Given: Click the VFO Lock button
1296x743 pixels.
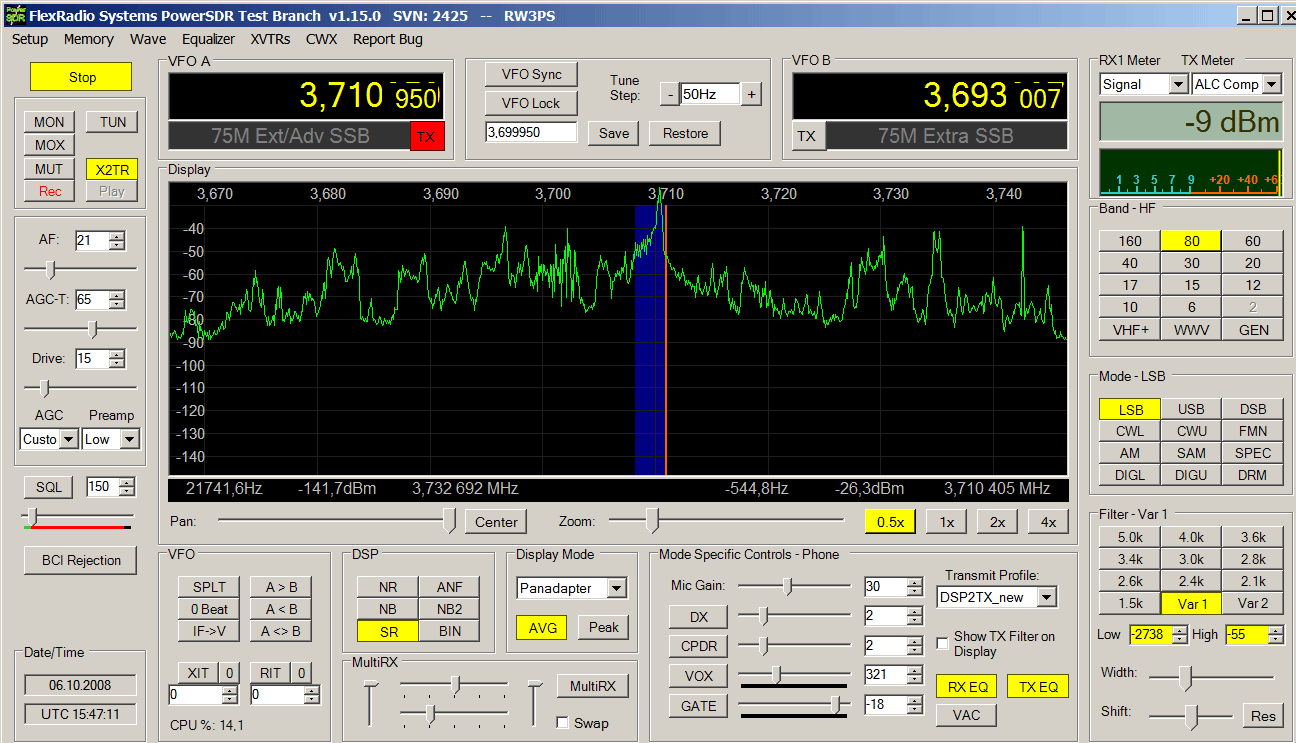Looking at the screenshot, I should (x=531, y=103).
